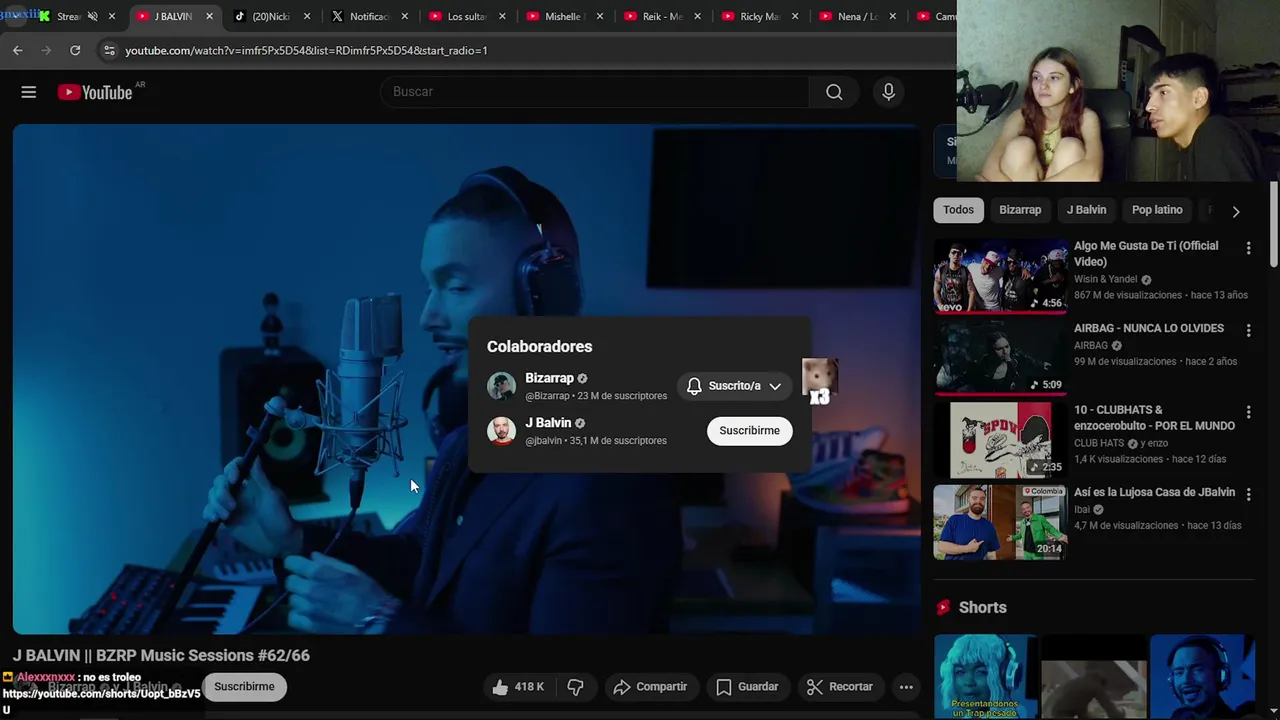Image resolution: width=1280 pixels, height=720 pixels.
Task: Click the Shorts section heading
Action: point(982,608)
